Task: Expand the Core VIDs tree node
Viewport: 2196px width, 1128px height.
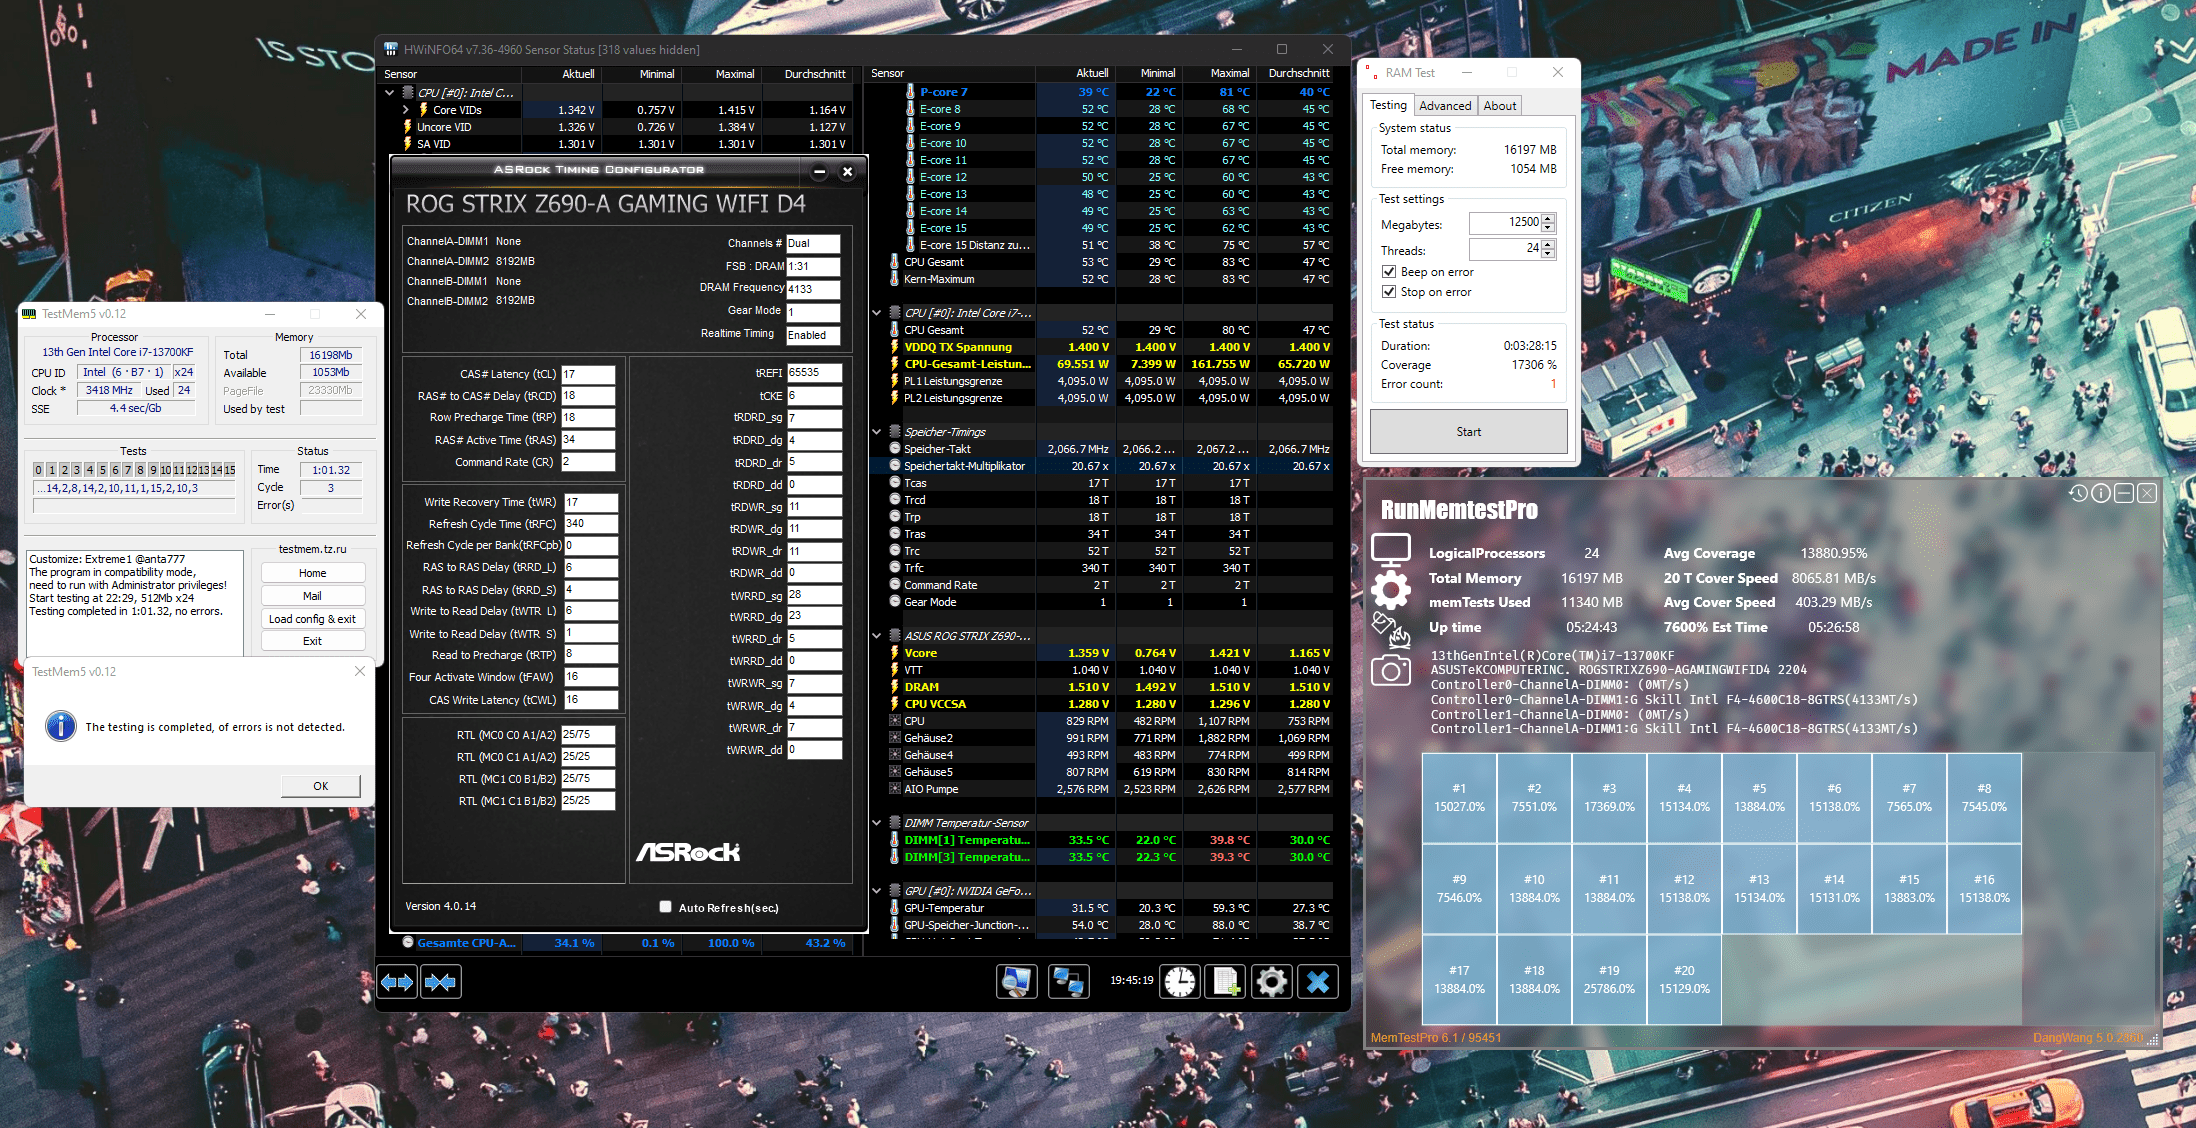Action: pyautogui.click(x=406, y=110)
